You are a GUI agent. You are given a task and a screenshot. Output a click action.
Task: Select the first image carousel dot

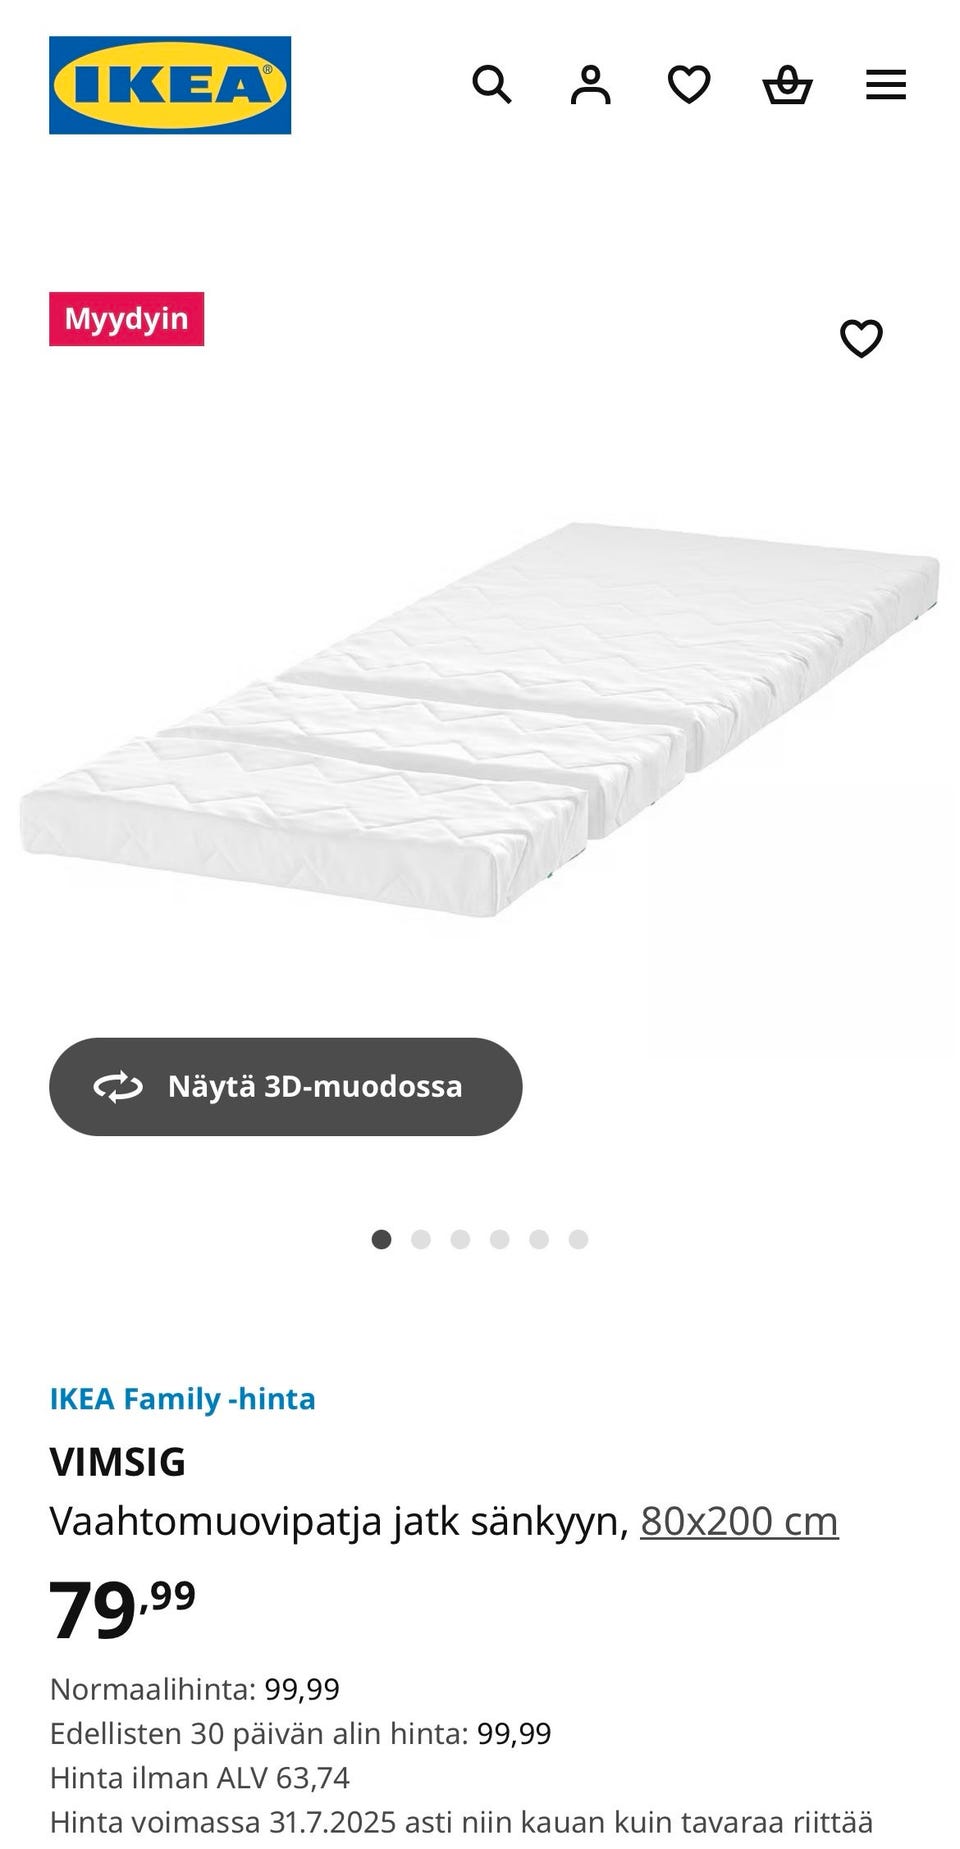[381, 1239]
